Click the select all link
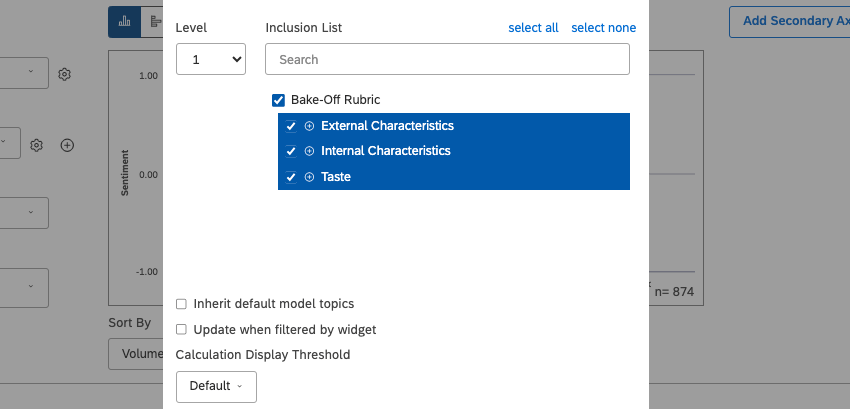Image resolution: width=850 pixels, height=409 pixels. pyautogui.click(x=533, y=28)
